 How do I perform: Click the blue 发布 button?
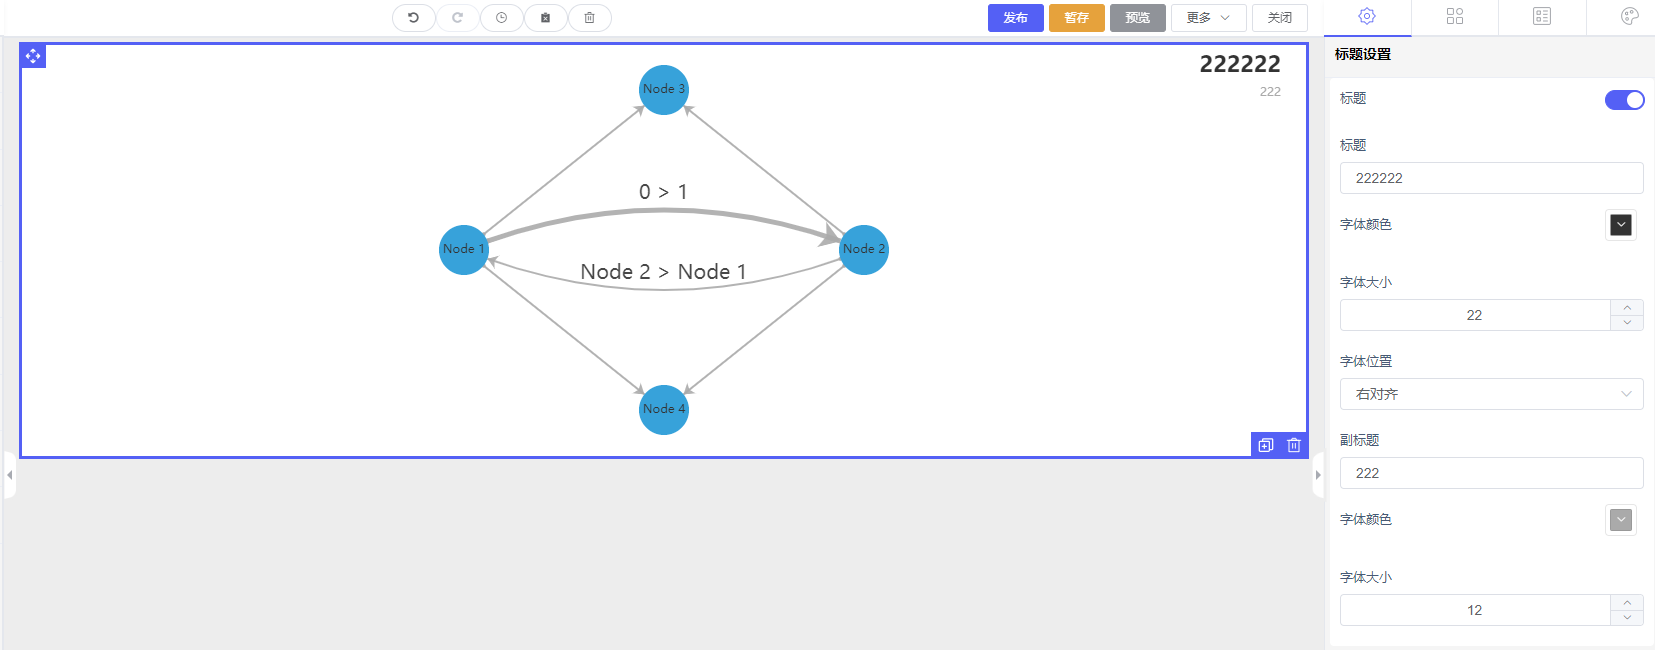1015,18
